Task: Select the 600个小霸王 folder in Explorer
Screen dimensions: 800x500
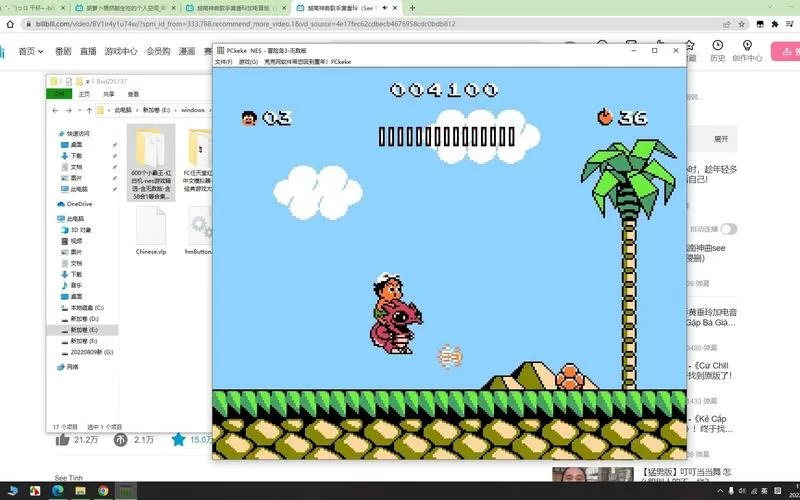Action: 151,163
